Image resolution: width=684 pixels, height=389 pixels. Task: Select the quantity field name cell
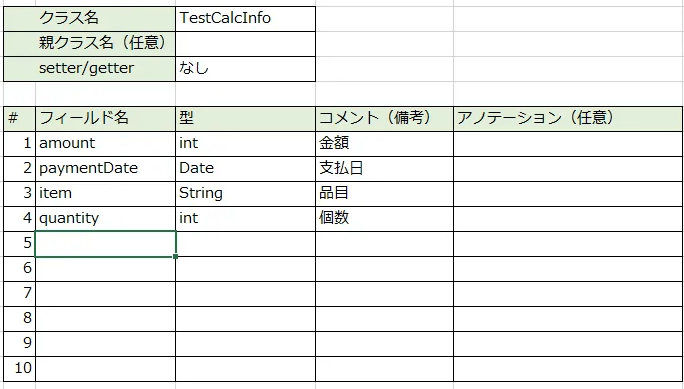click(105, 218)
